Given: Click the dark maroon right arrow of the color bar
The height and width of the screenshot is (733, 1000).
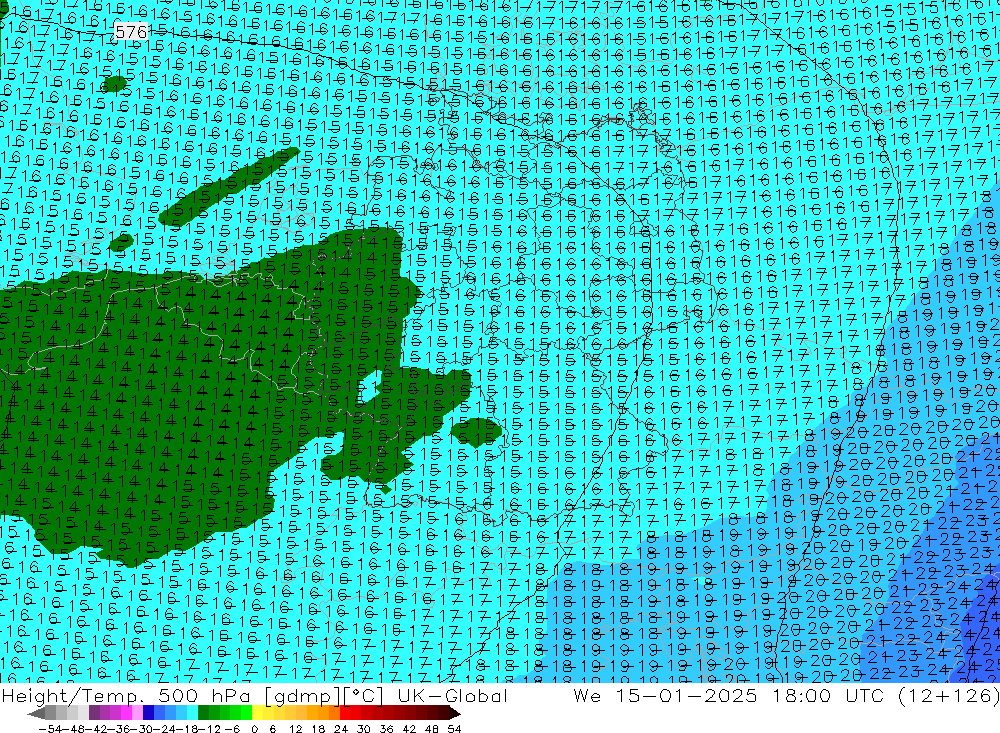Looking at the screenshot, I should pos(455,713).
